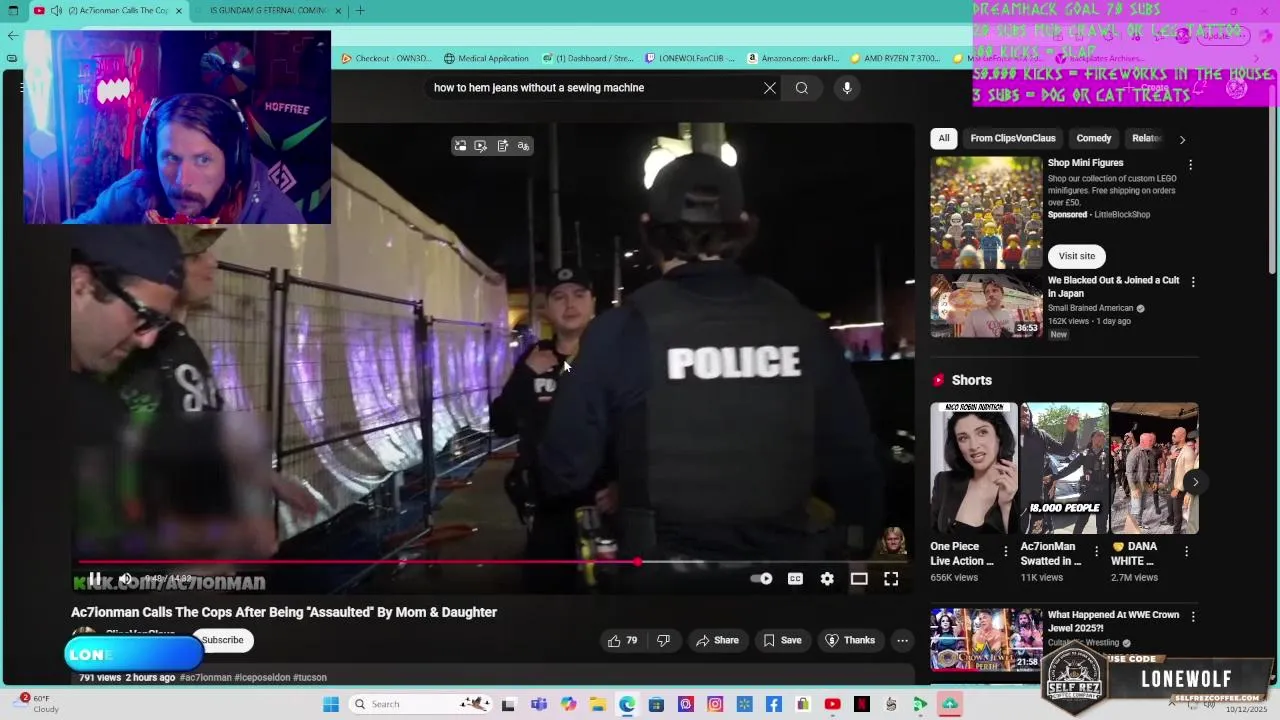Open options for Ac7ionMan Swatted short
Image resolution: width=1280 pixels, height=720 pixels.
tap(1096, 551)
